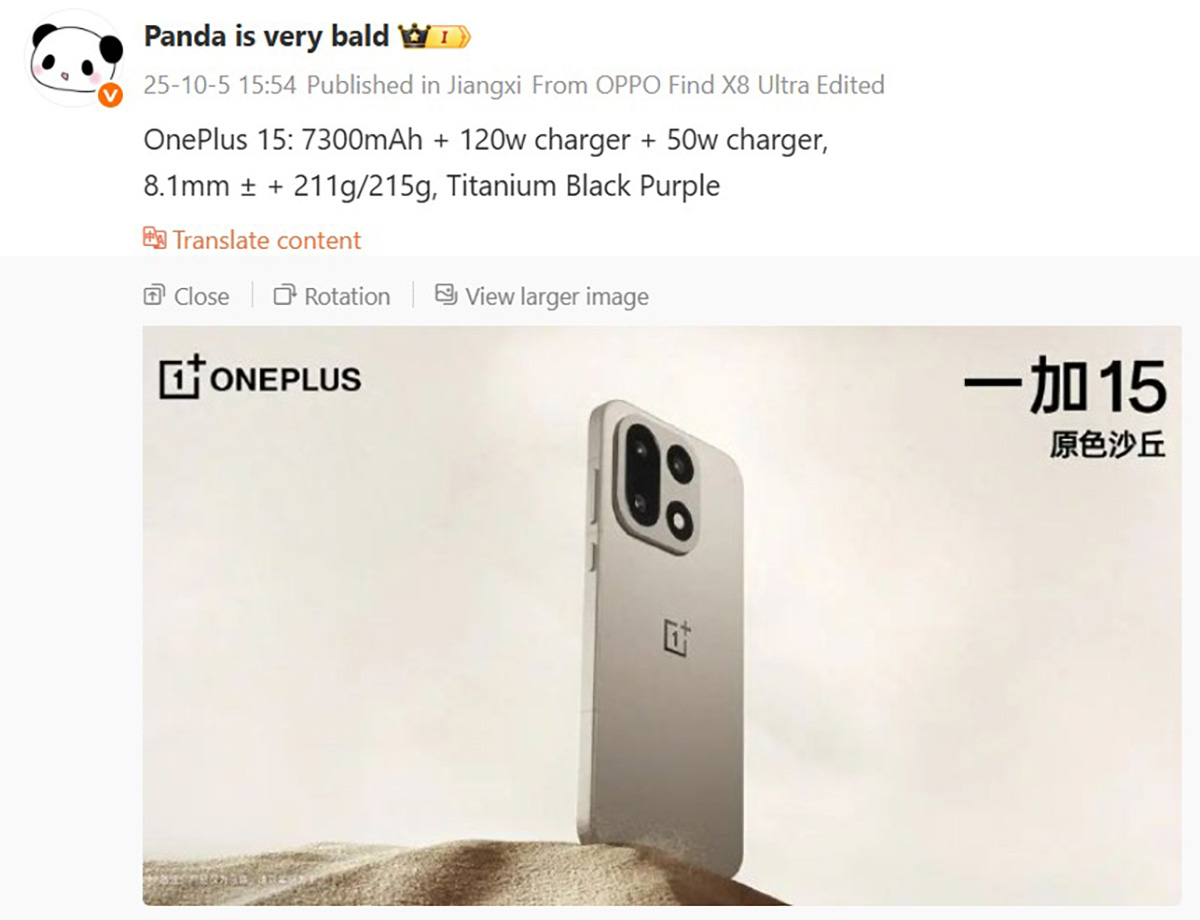Select the 'View larger image' text label

(557, 297)
